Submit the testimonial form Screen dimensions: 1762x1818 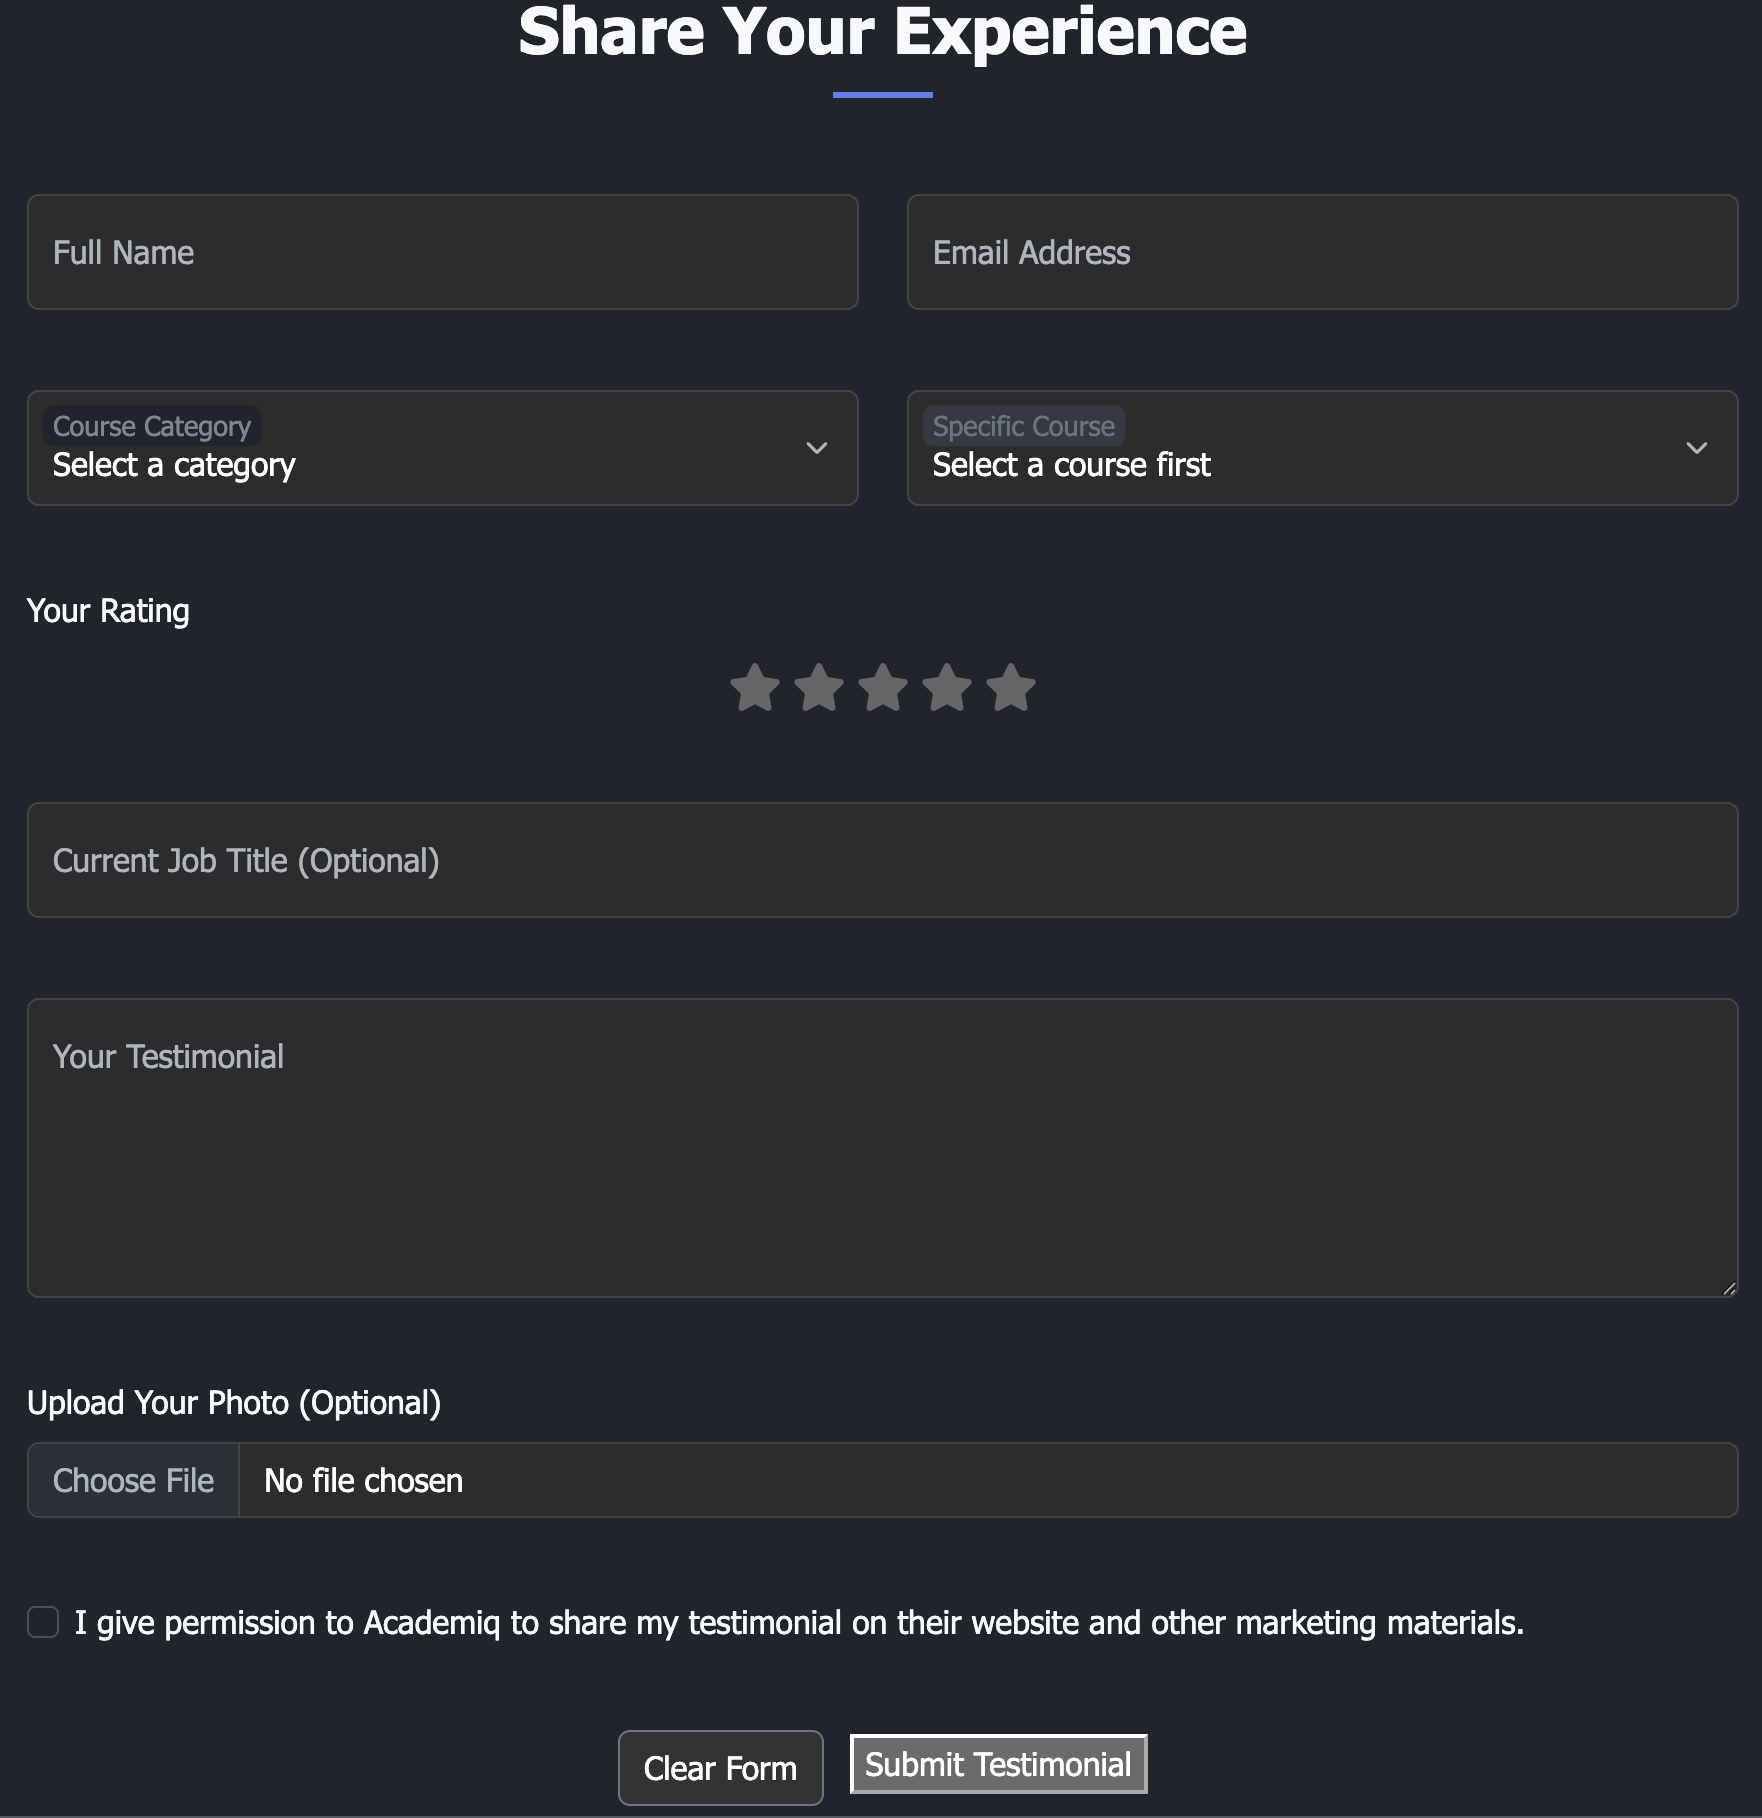pos(998,1764)
